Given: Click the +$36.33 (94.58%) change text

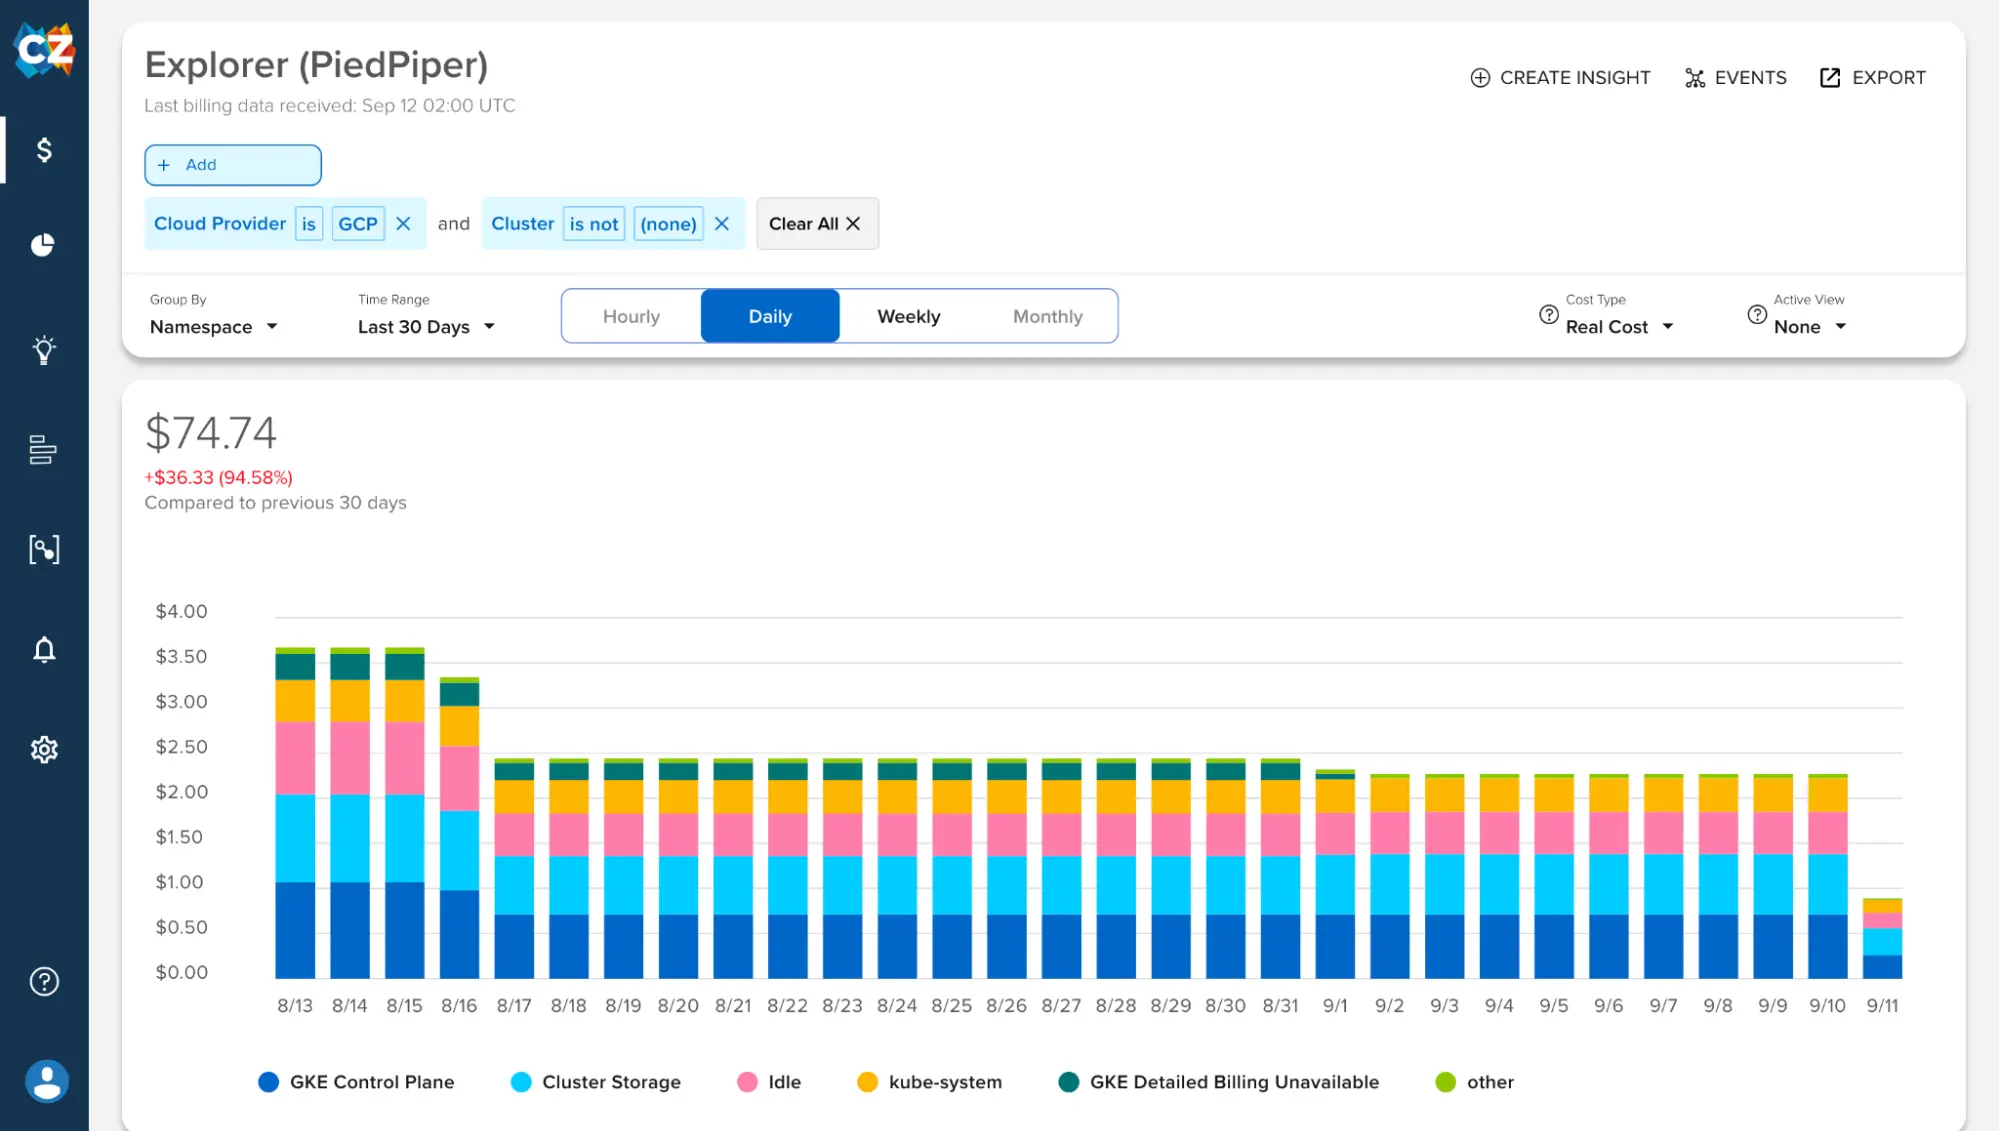Looking at the screenshot, I should [x=219, y=478].
